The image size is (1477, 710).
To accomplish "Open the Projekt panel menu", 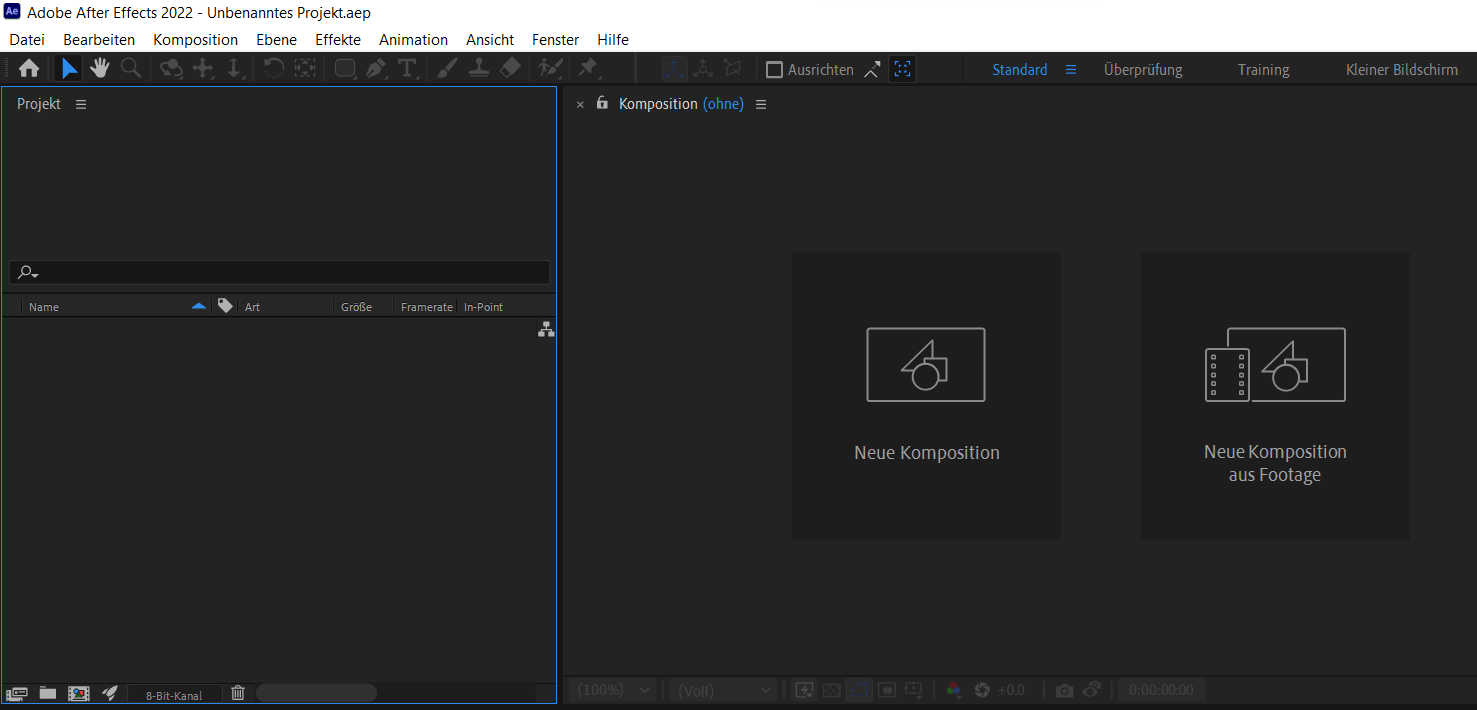I will point(81,104).
